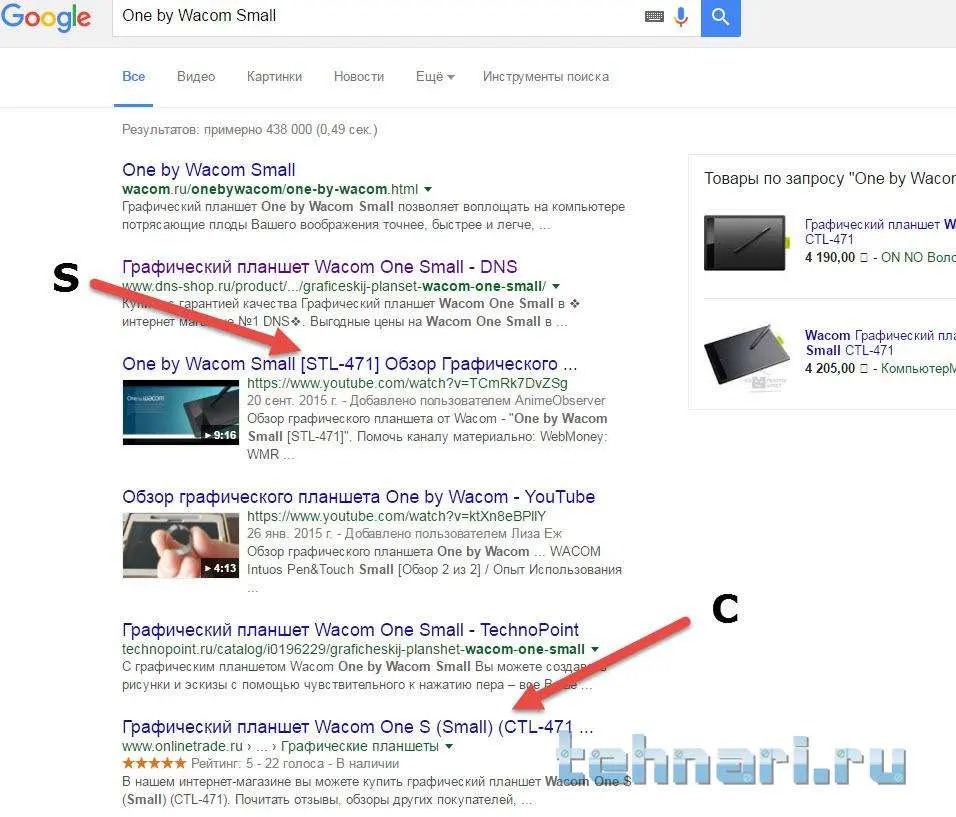Screen dimensions: 956x817
Task: Click the rating stars under onlinetrade.ru result
Action: [154, 763]
